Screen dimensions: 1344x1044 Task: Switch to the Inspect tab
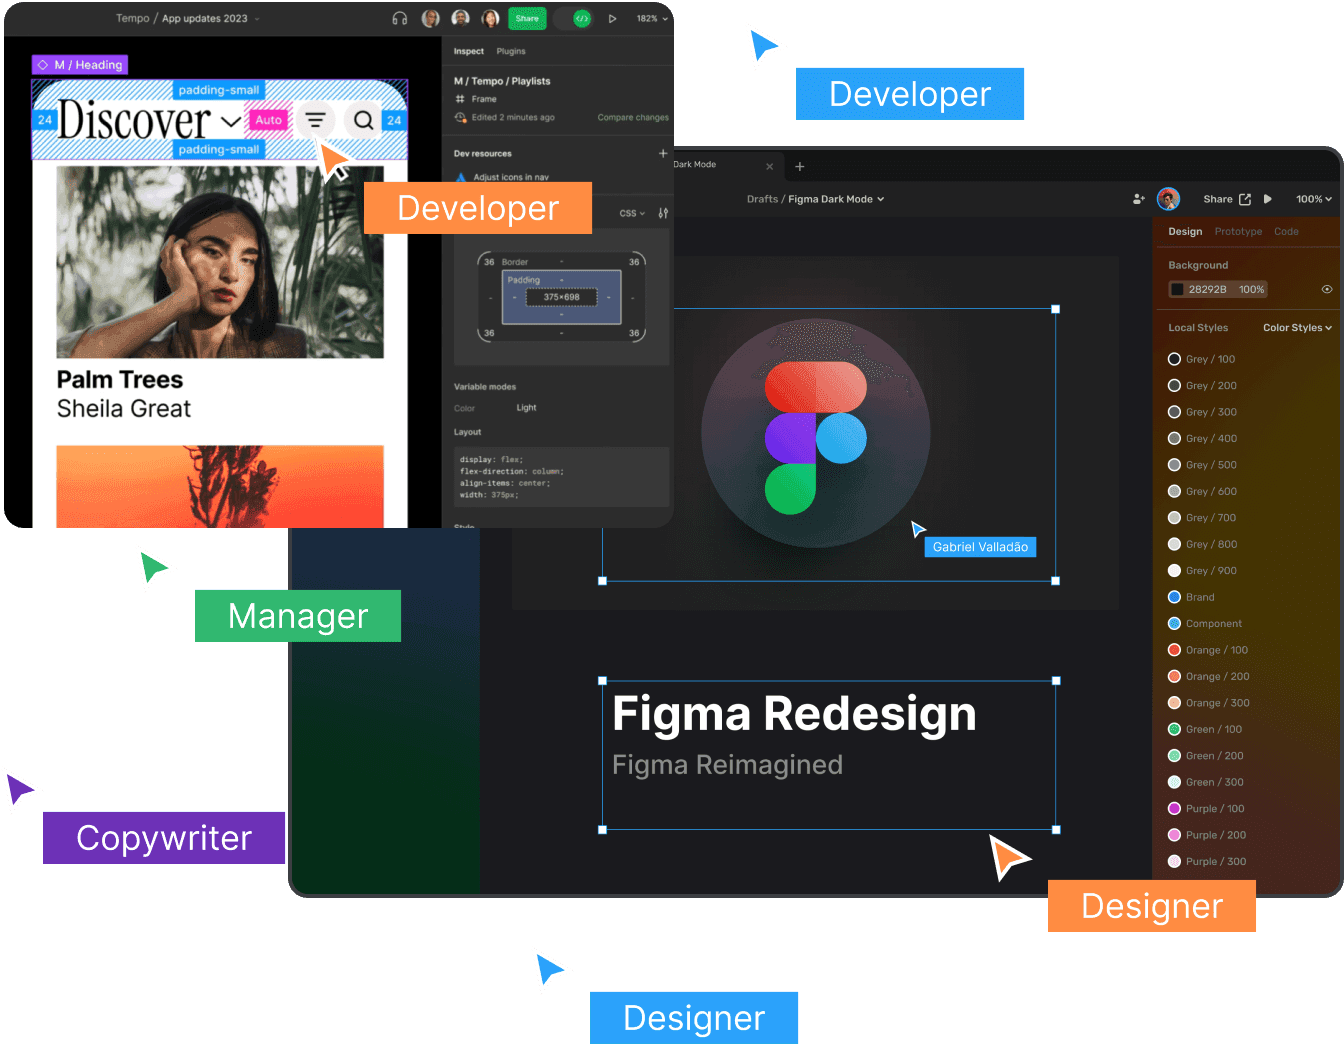(468, 51)
